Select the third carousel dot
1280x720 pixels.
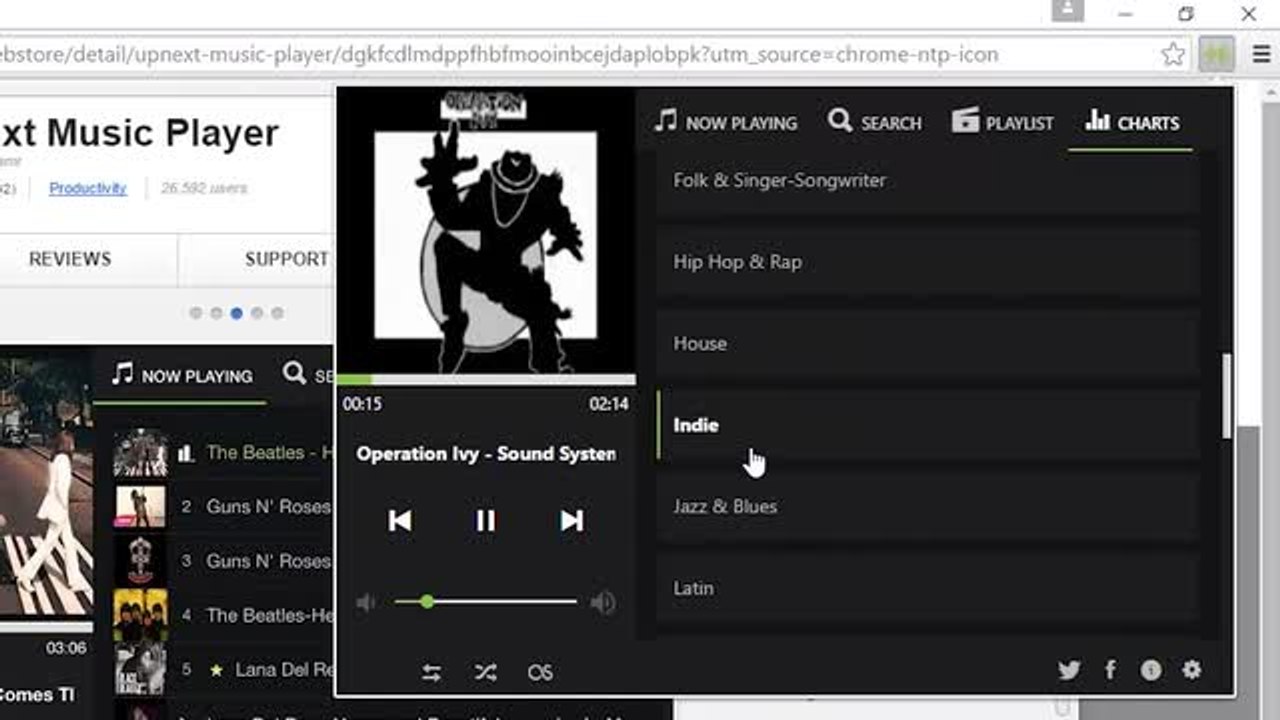(x=236, y=313)
